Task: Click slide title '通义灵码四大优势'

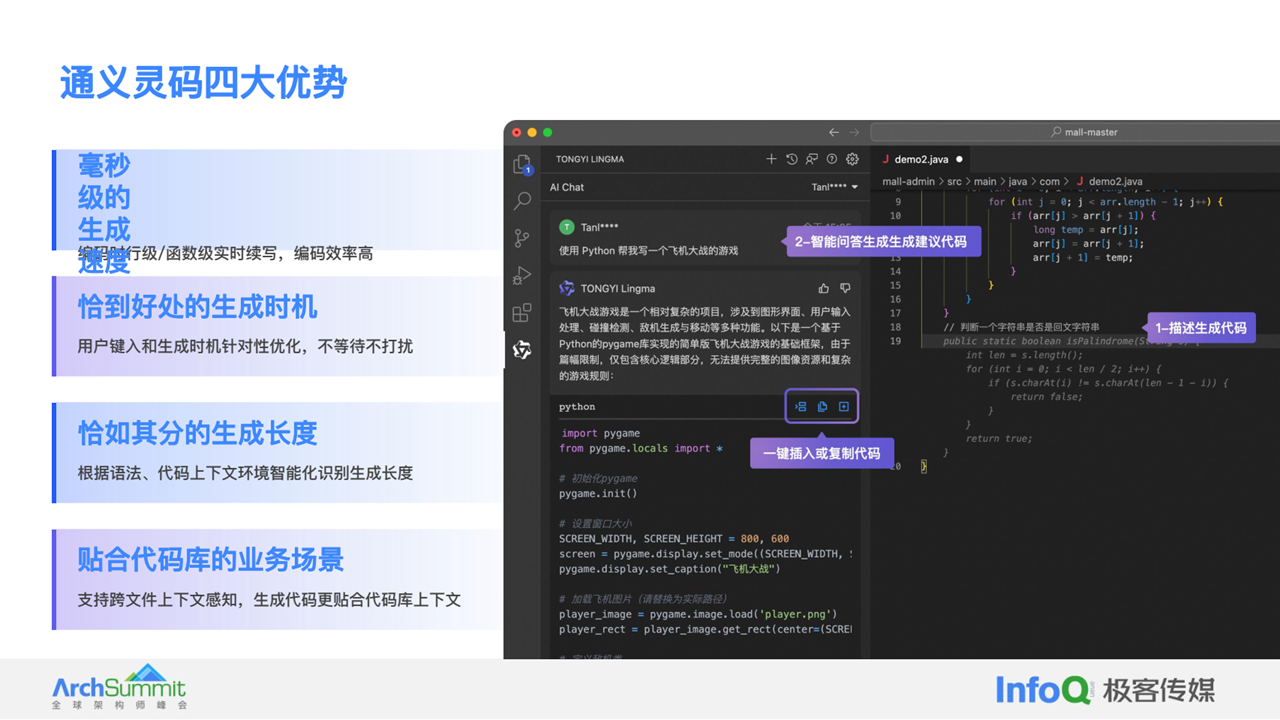Action: (x=203, y=83)
